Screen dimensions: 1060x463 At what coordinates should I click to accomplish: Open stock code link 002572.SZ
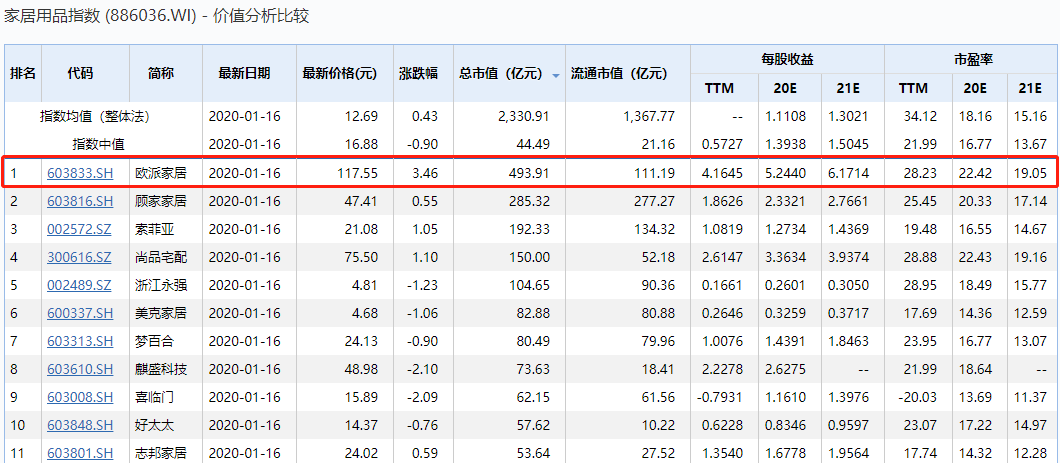click(80, 229)
